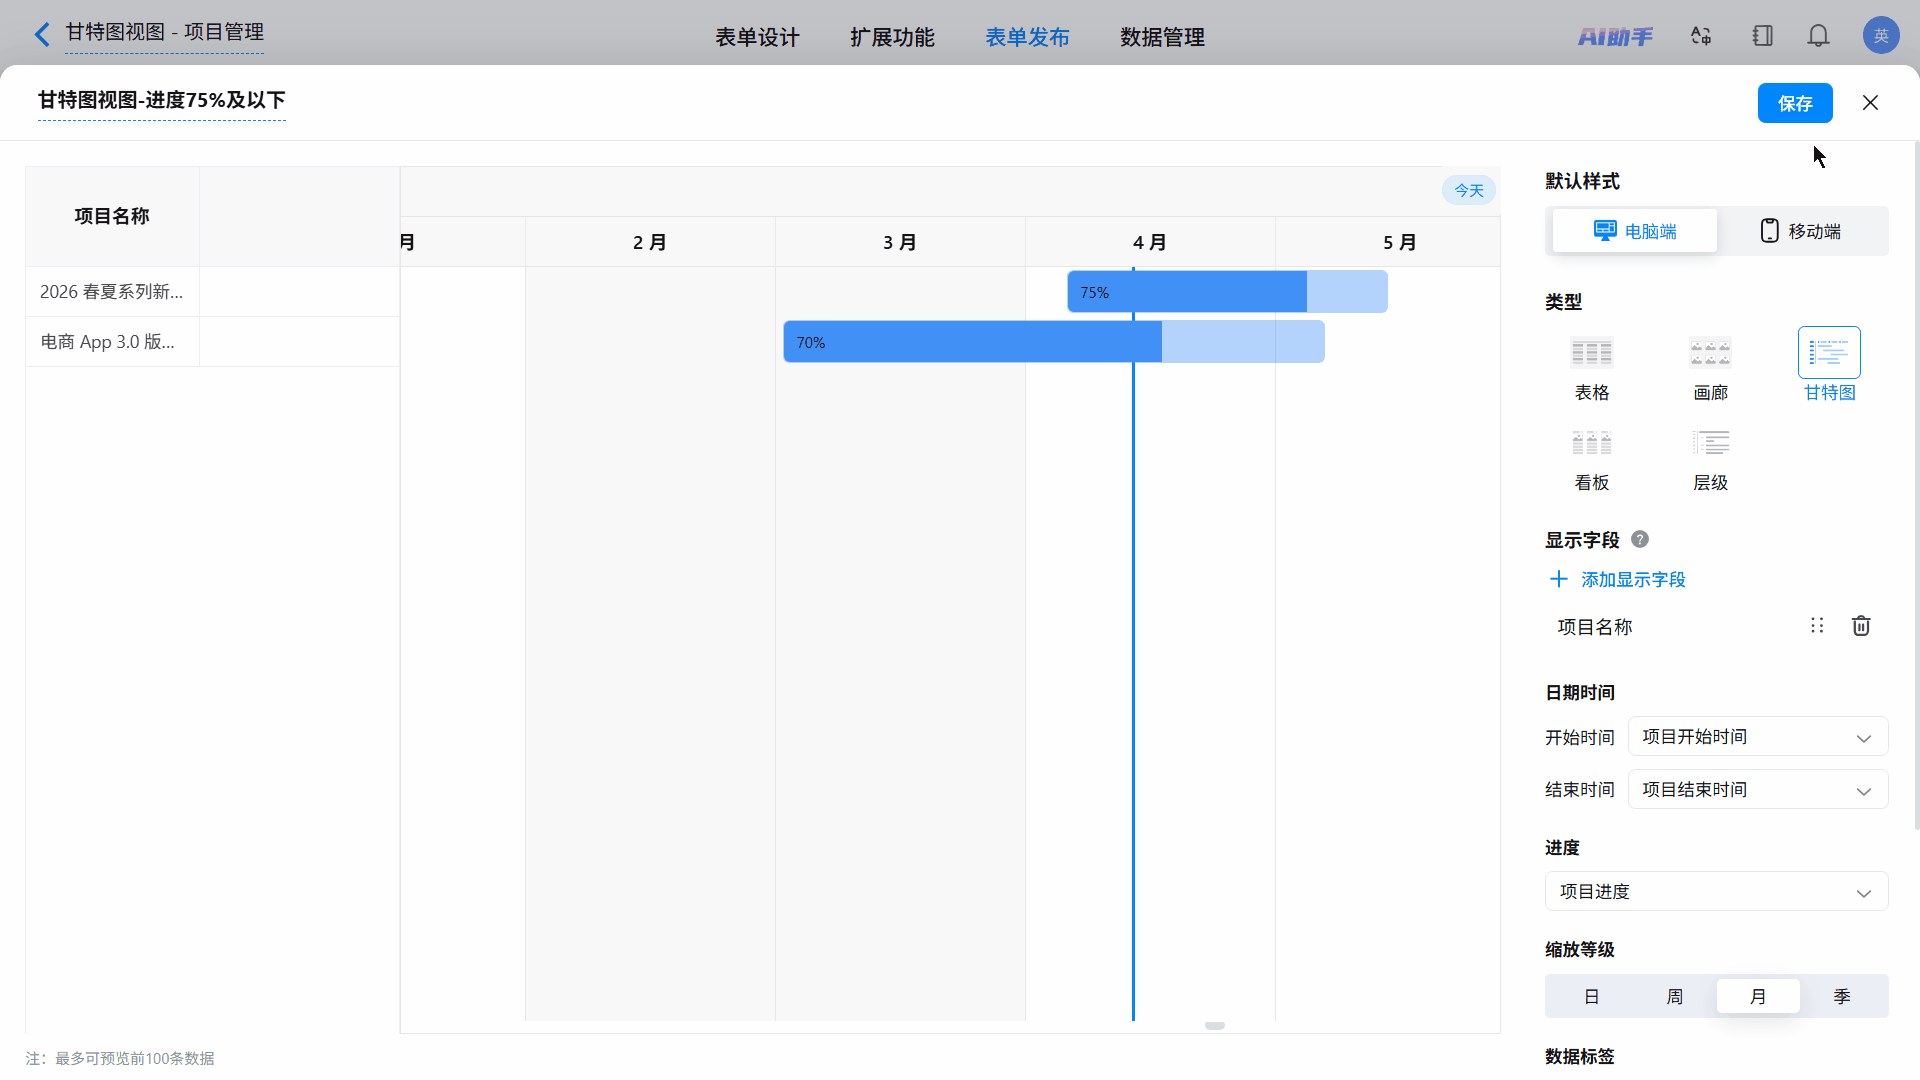Screen dimensions: 1920x1080
Task: Select the kanban board view type icon
Action: [1591, 443]
